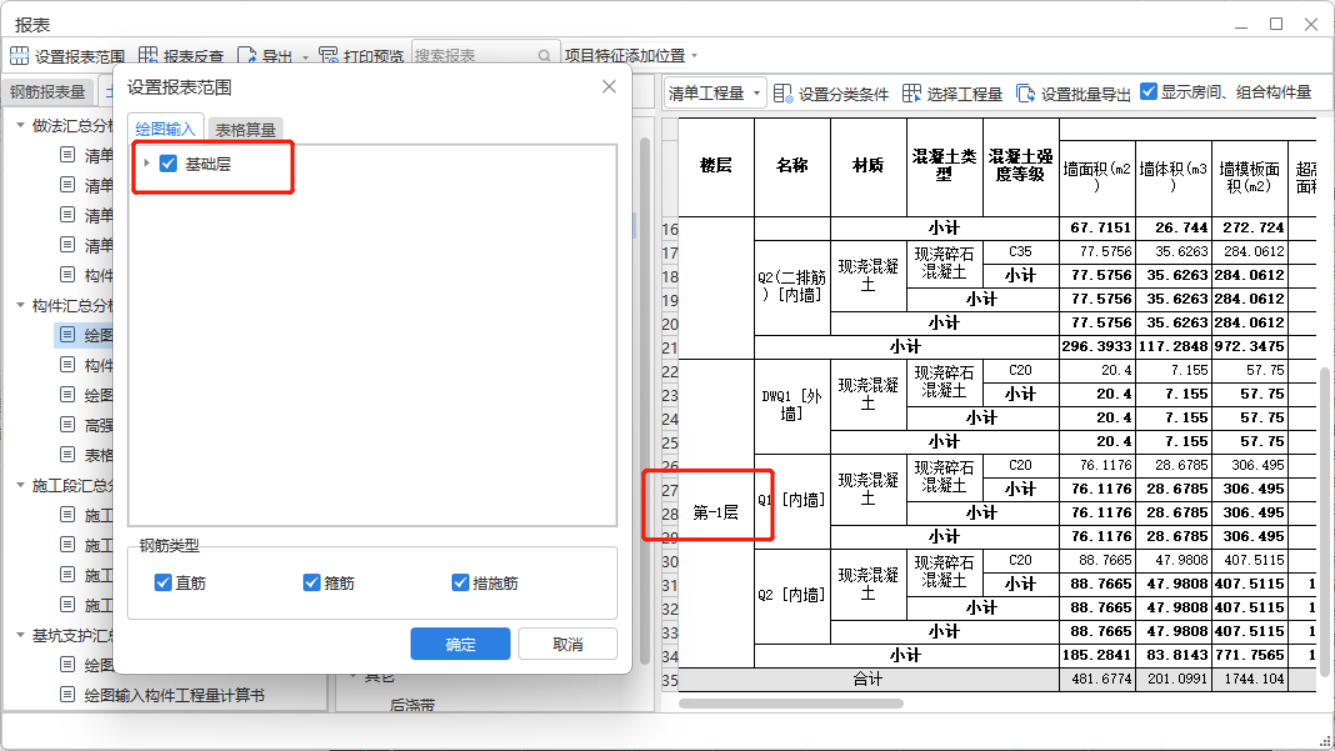Screen dimensions: 1335x751
Task: Collapse the 基坑支护汇总 group
Action: (20, 635)
